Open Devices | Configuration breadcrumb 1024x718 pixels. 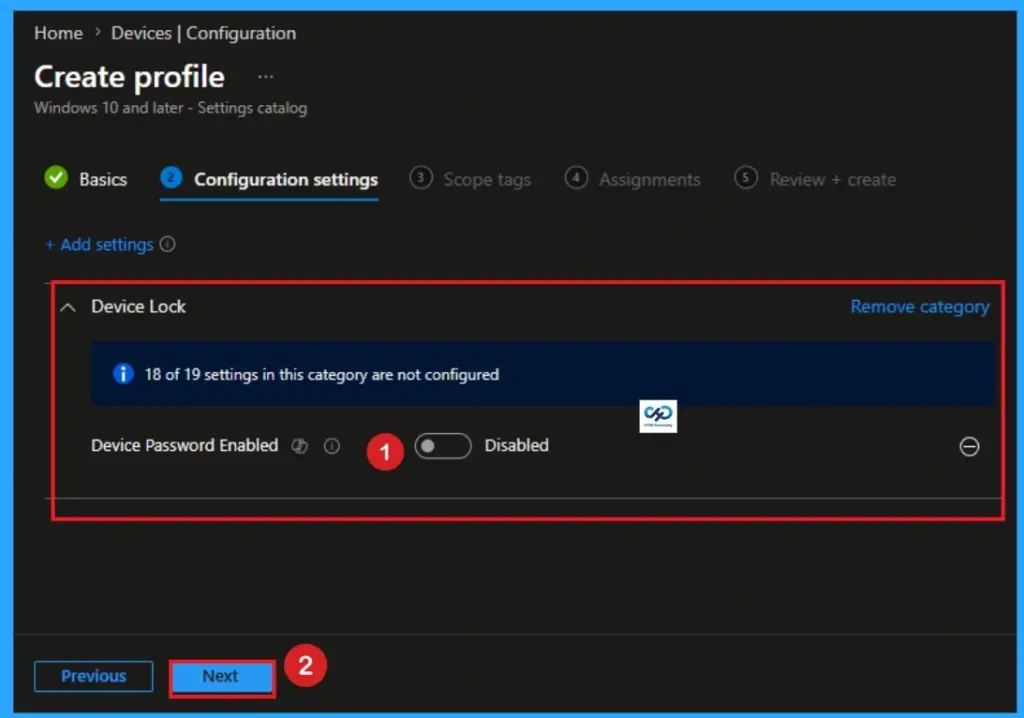point(203,33)
